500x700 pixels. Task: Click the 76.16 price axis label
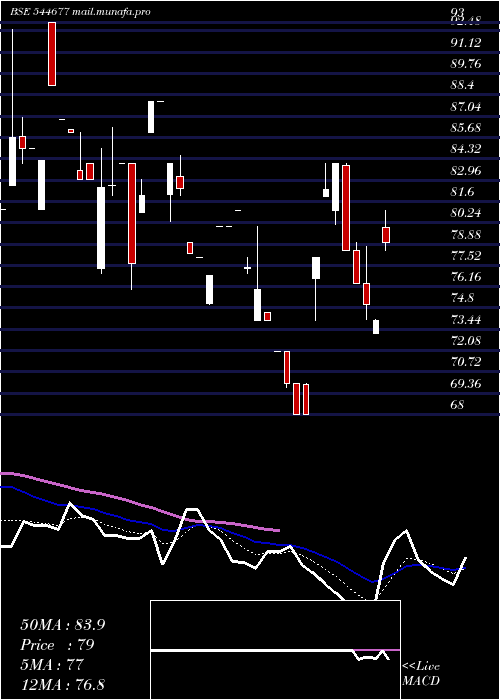click(466, 276)
